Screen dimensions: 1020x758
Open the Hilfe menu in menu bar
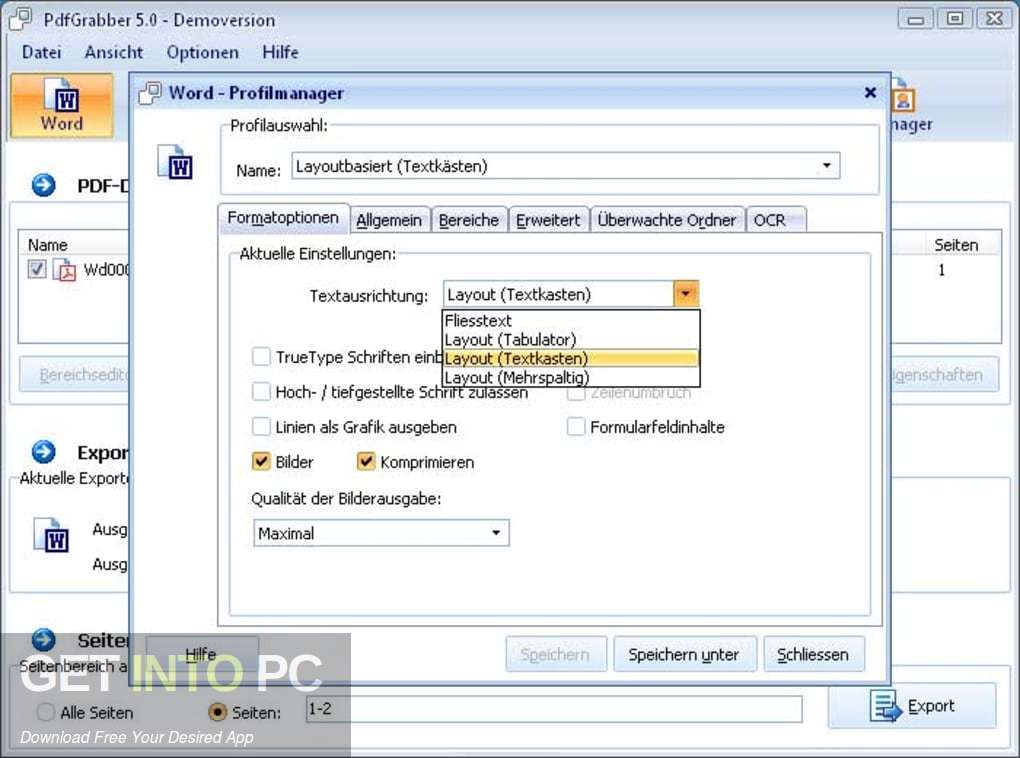coord(280,52)
